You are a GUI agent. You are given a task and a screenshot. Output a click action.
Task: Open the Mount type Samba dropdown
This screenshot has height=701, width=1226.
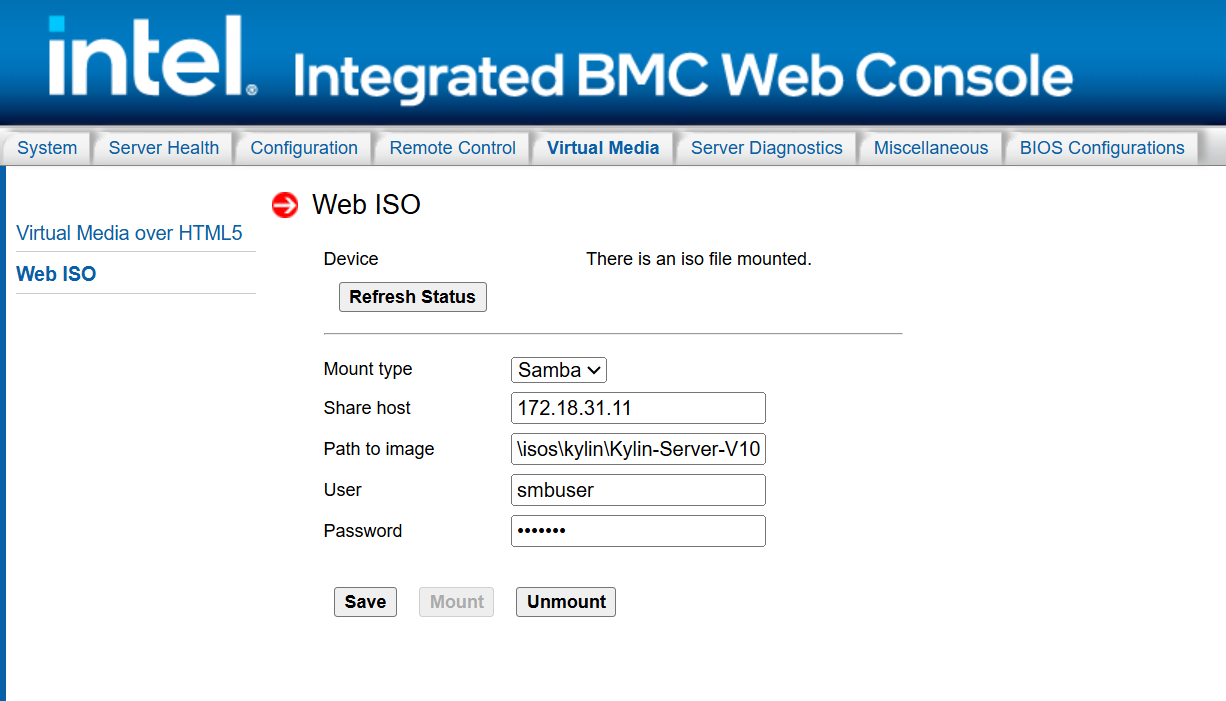559,370
